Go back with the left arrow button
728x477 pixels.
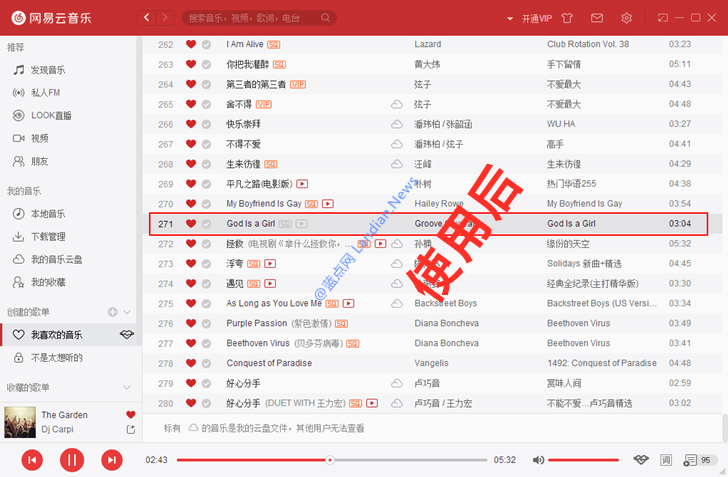pyautogui.click(x=147, y=18)
